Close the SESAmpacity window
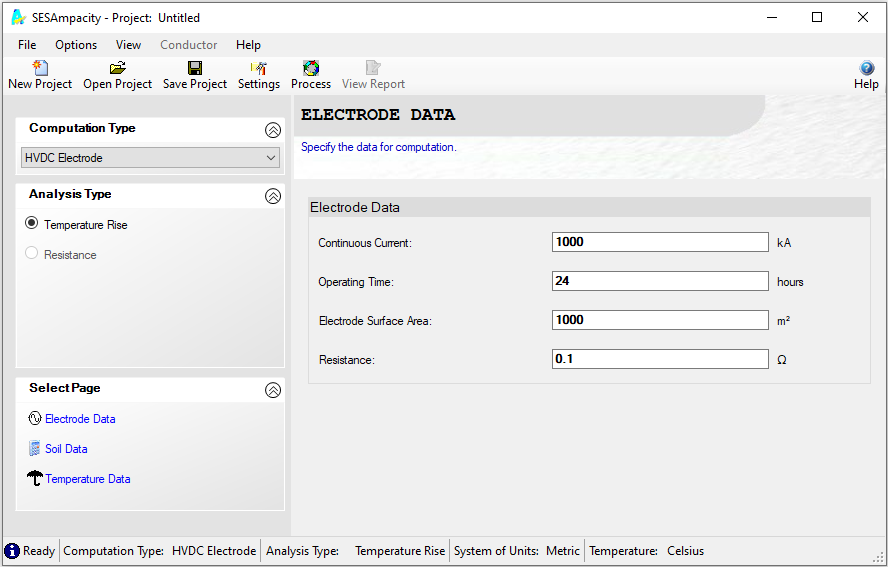The image size is (890, 569). click(x=863, y=18)
